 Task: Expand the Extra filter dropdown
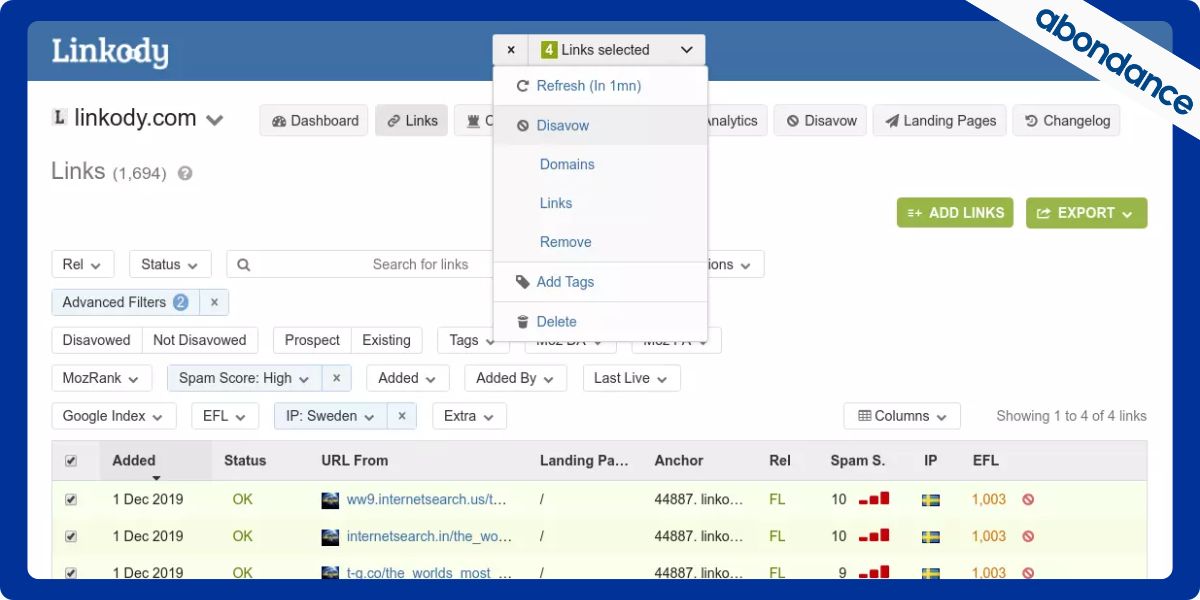[x=470, y=416]
